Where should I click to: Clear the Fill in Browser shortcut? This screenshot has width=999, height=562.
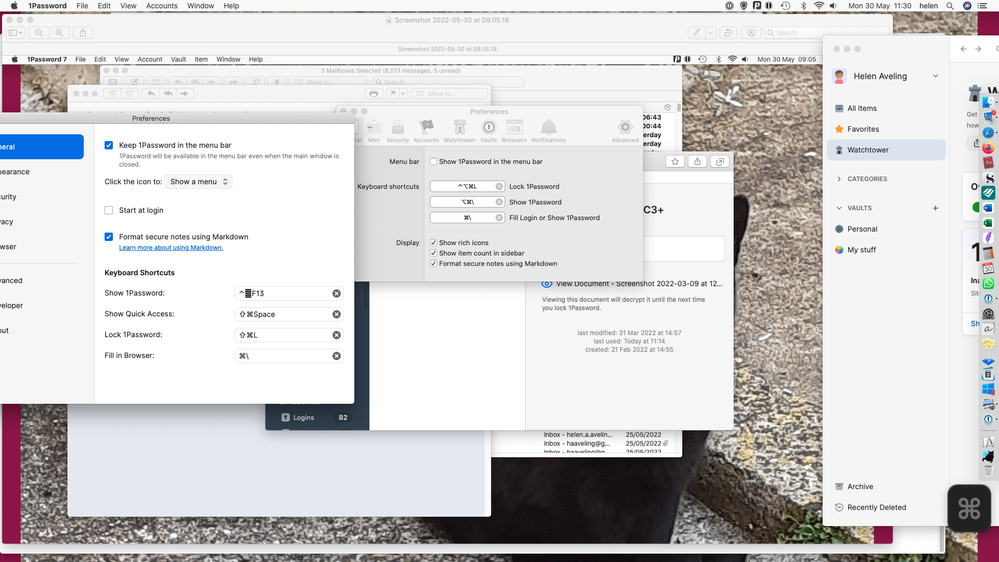pos(336,356)
